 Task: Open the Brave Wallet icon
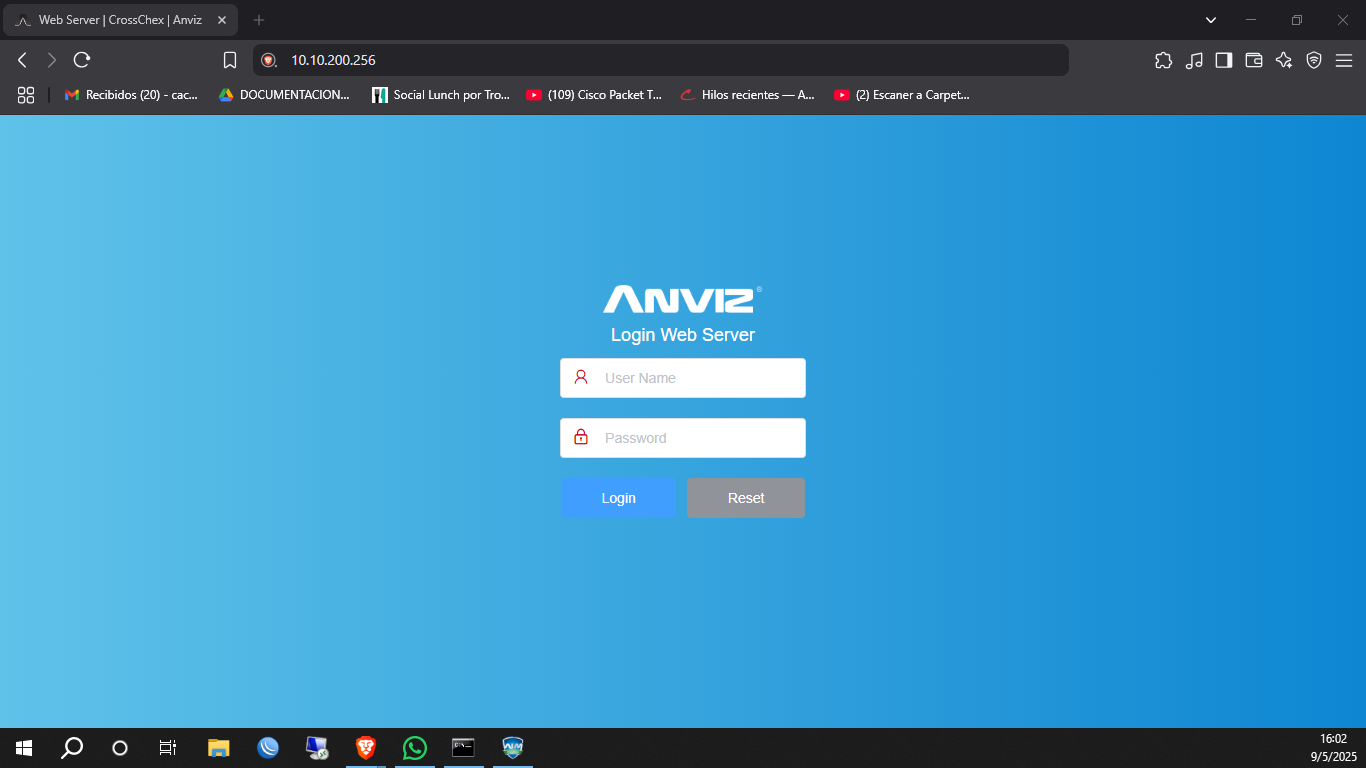point(1254,60)
